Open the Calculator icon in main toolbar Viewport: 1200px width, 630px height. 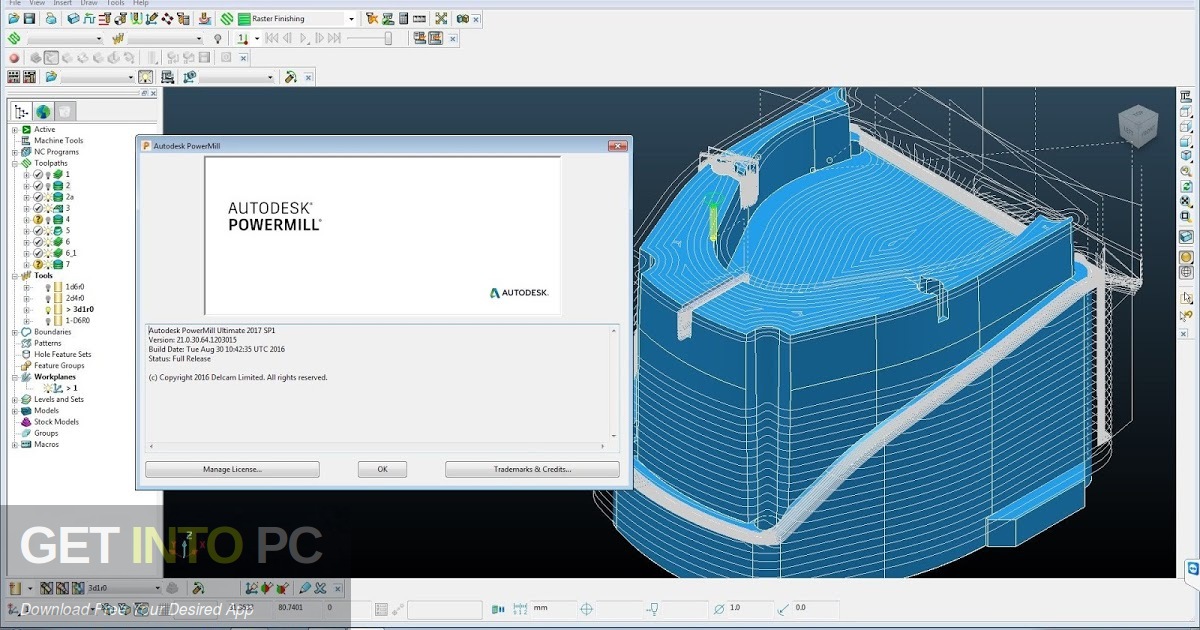click(x=404, y=18)
